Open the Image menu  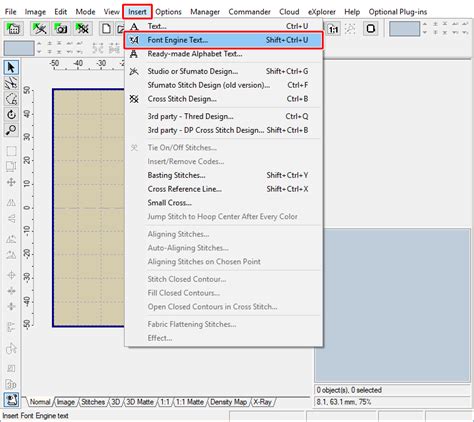(35, 12)
